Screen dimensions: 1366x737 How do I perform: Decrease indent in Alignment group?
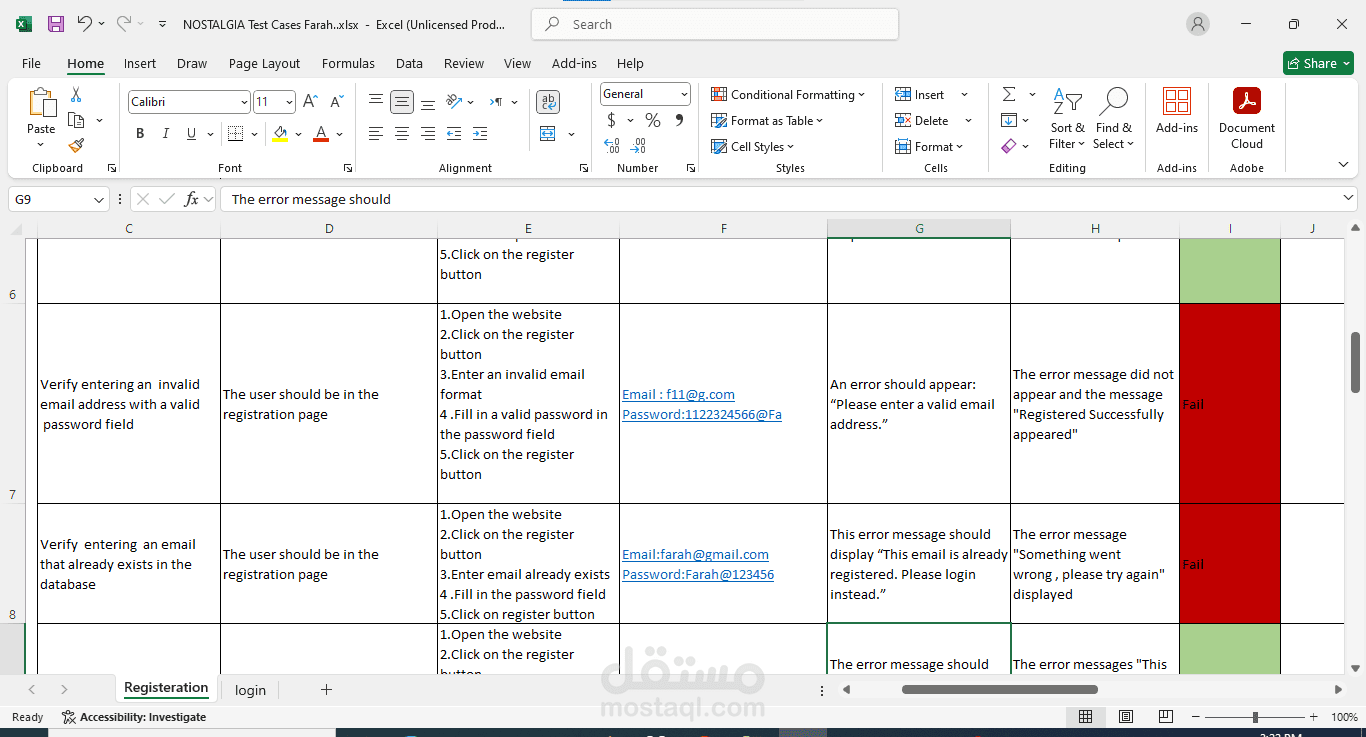click(x=454, y=134)
